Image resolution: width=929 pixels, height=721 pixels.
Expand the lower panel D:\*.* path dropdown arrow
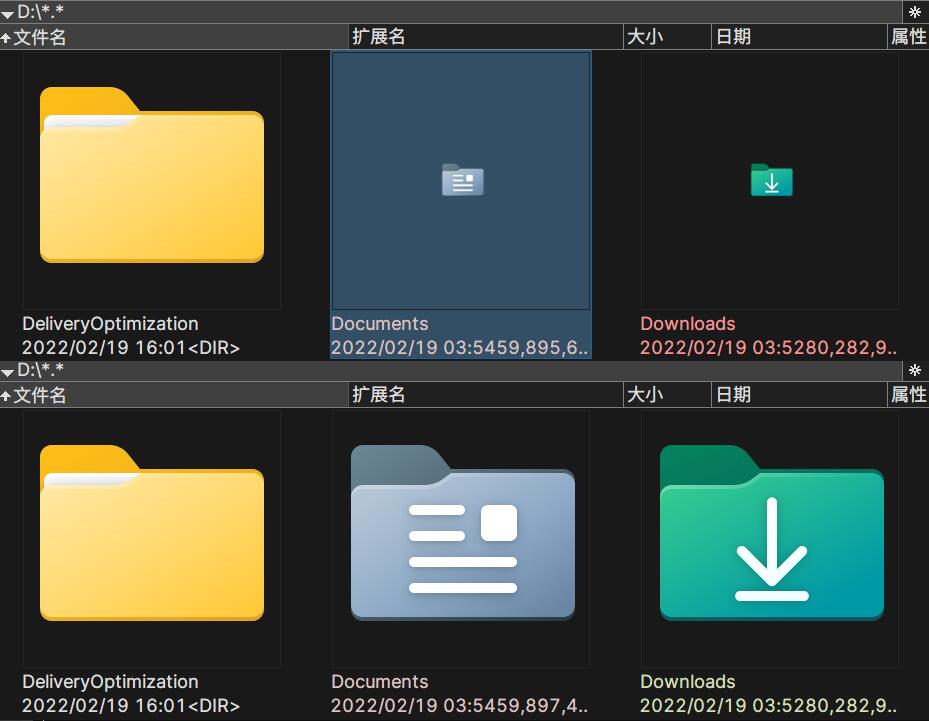8,371
